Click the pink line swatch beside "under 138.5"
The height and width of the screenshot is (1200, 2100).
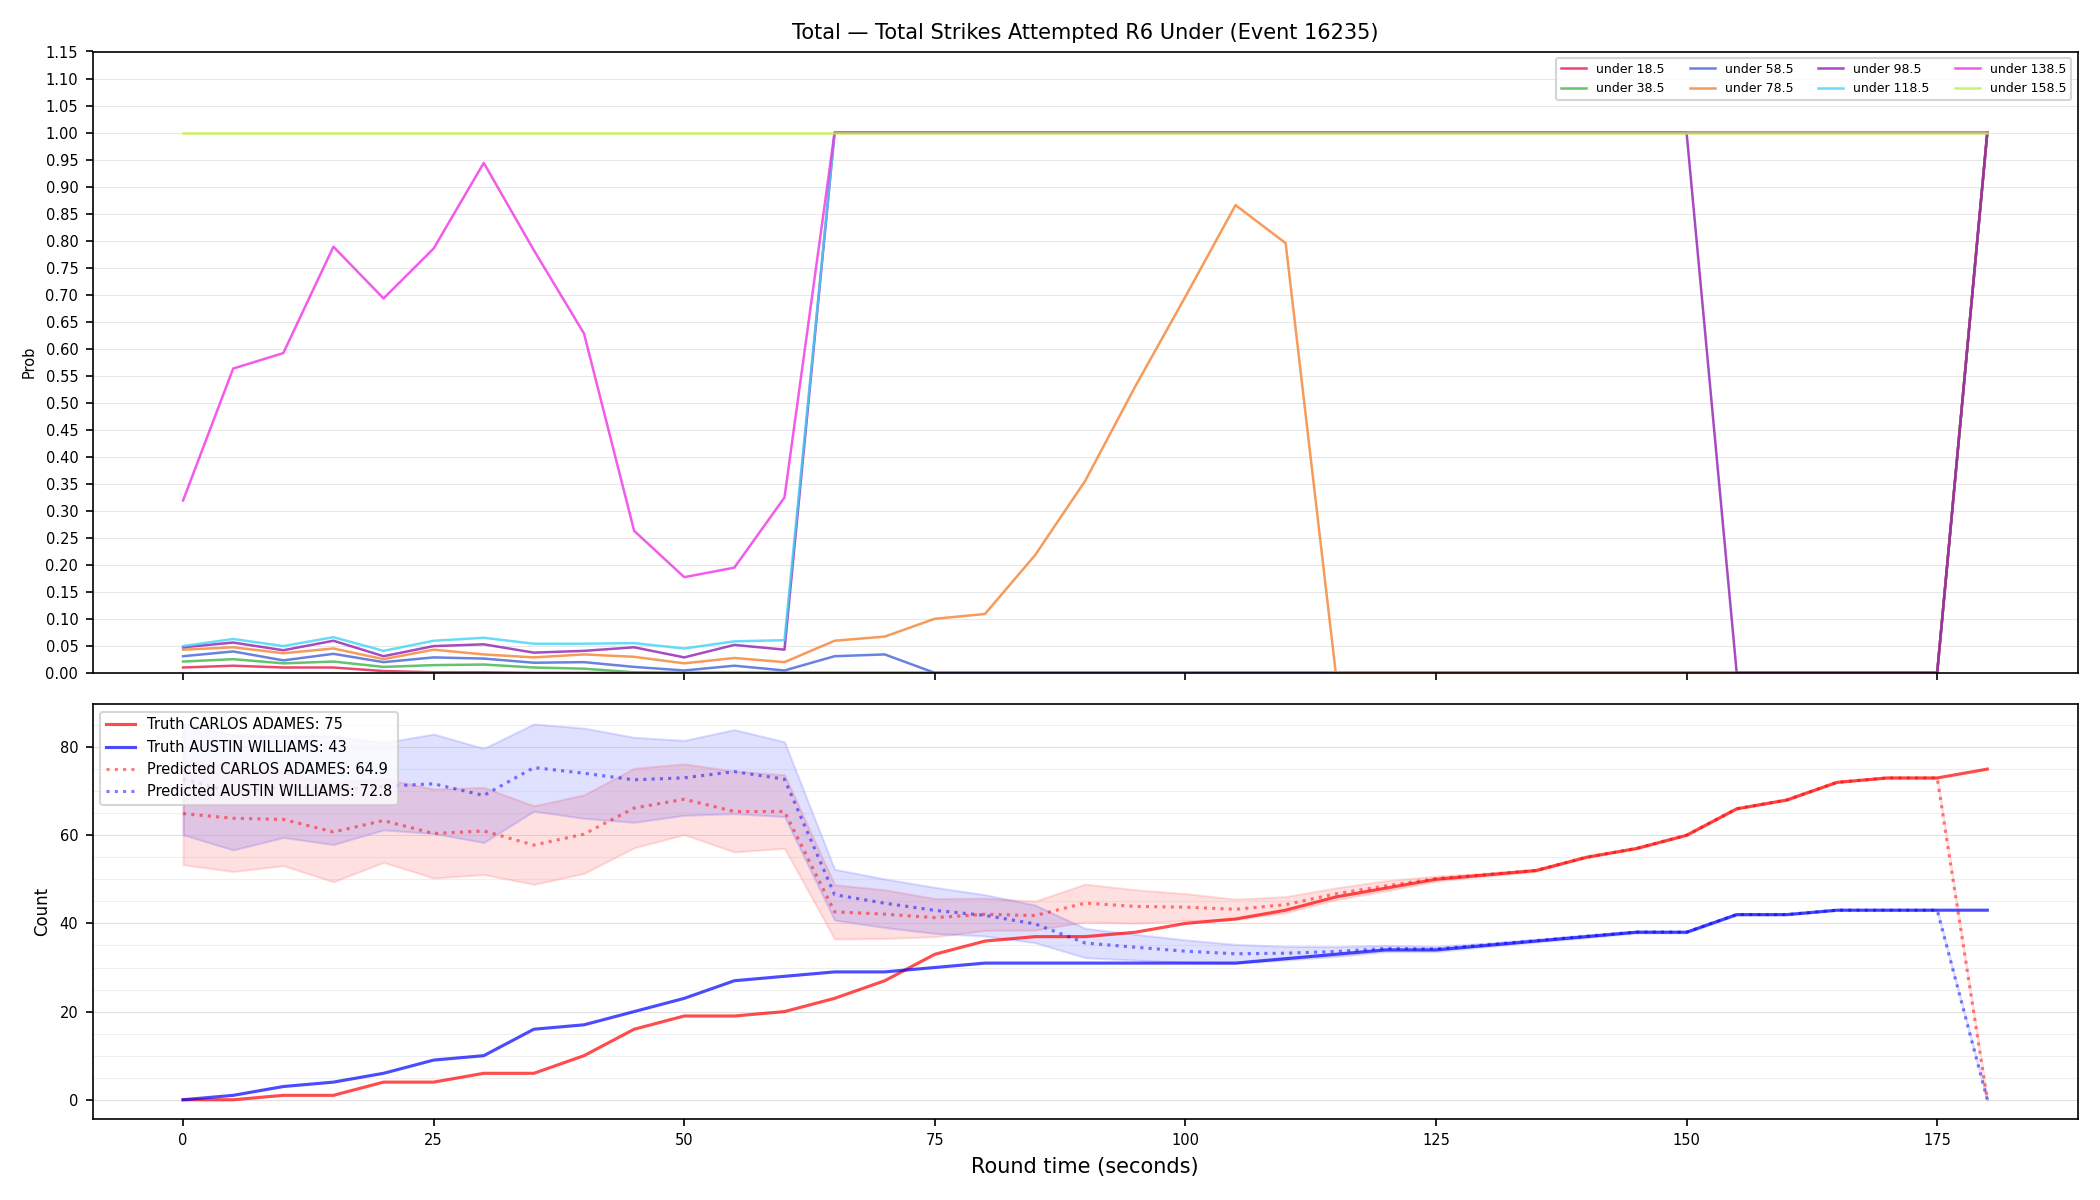pyautogui.click(x=1969, y=69)
